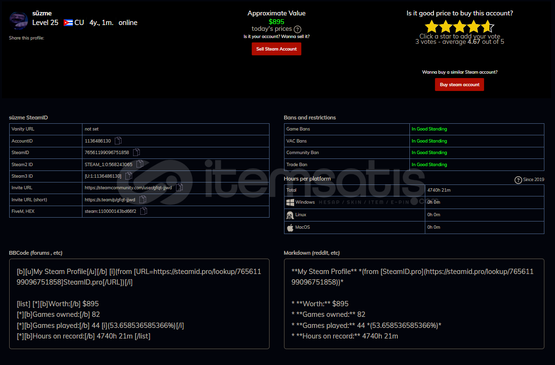Click the Cuba country flag icon
This screenshot has width=555, height=365.
[x=68, y=23]
